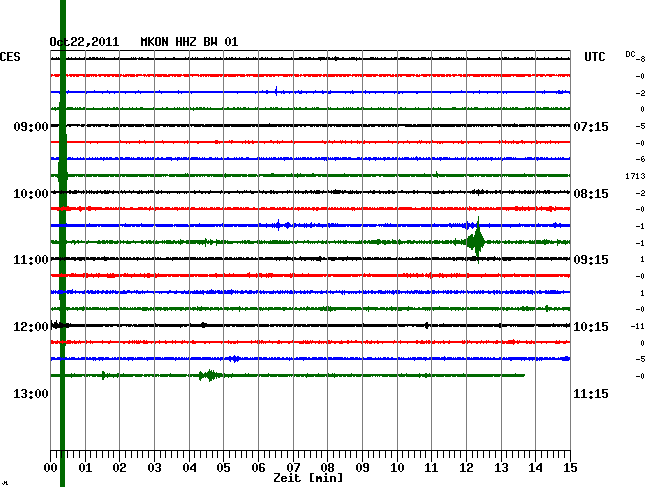
Task: Click minute 07 on the time axis
Action: tap(293, 468)
